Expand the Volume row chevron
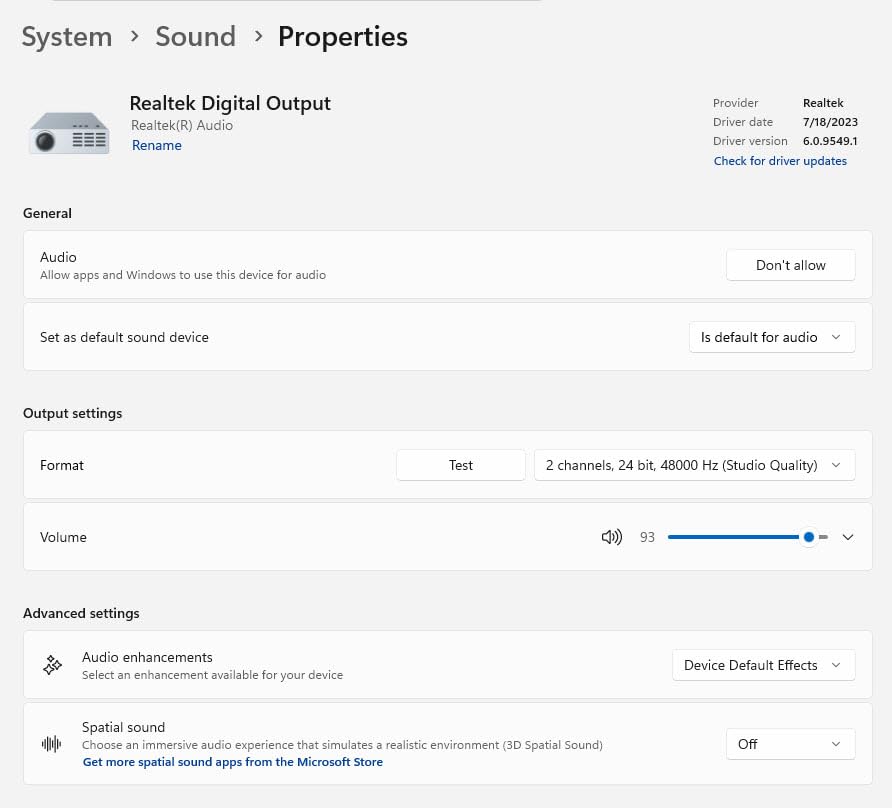 point(848,537)
